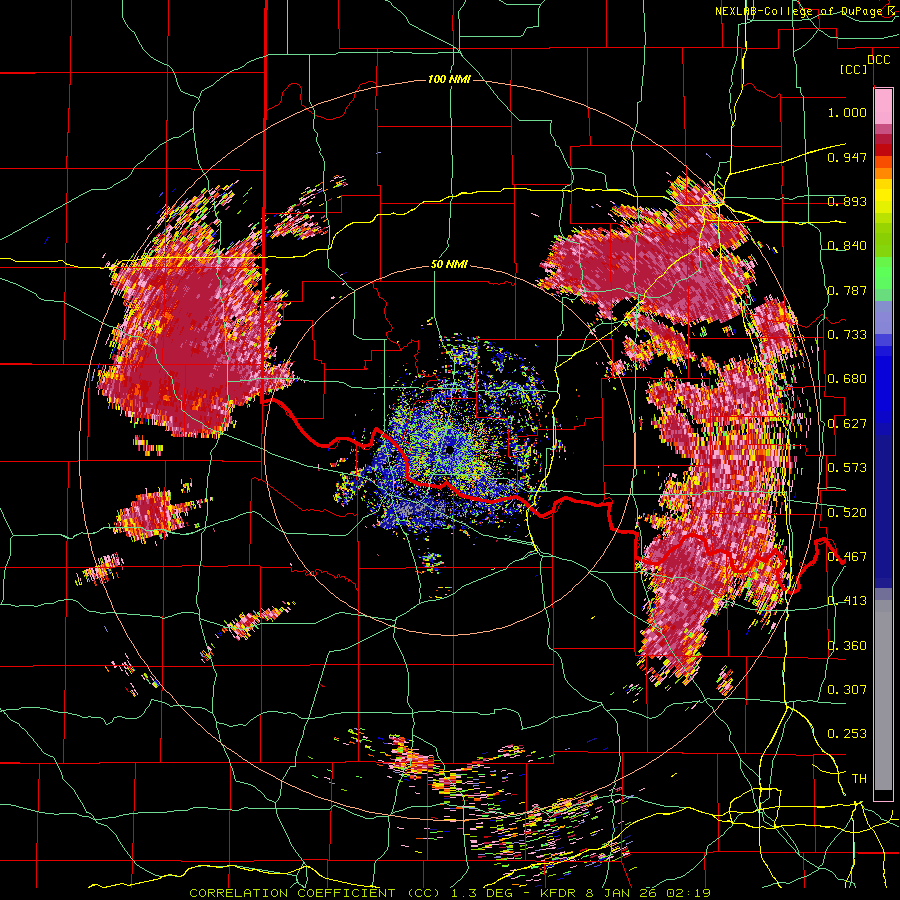Viewport: 900px width, 900px height.
Task: Click the 0.627 legend value
Action: coord(847,424)
